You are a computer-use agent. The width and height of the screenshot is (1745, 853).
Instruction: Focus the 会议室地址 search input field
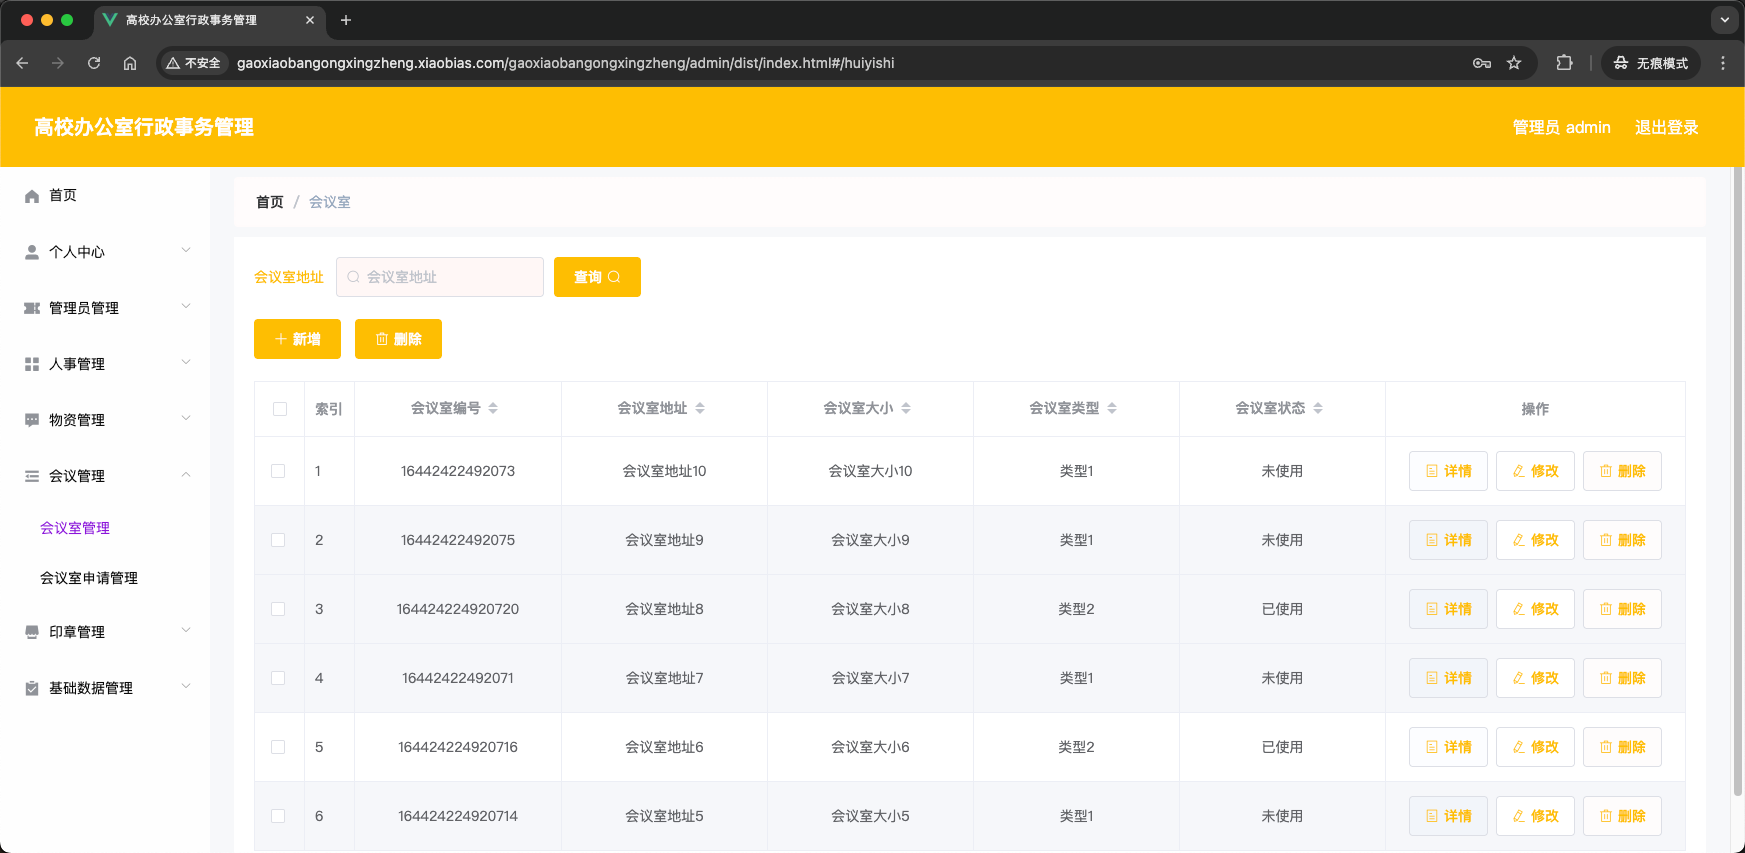coord(440,277)
